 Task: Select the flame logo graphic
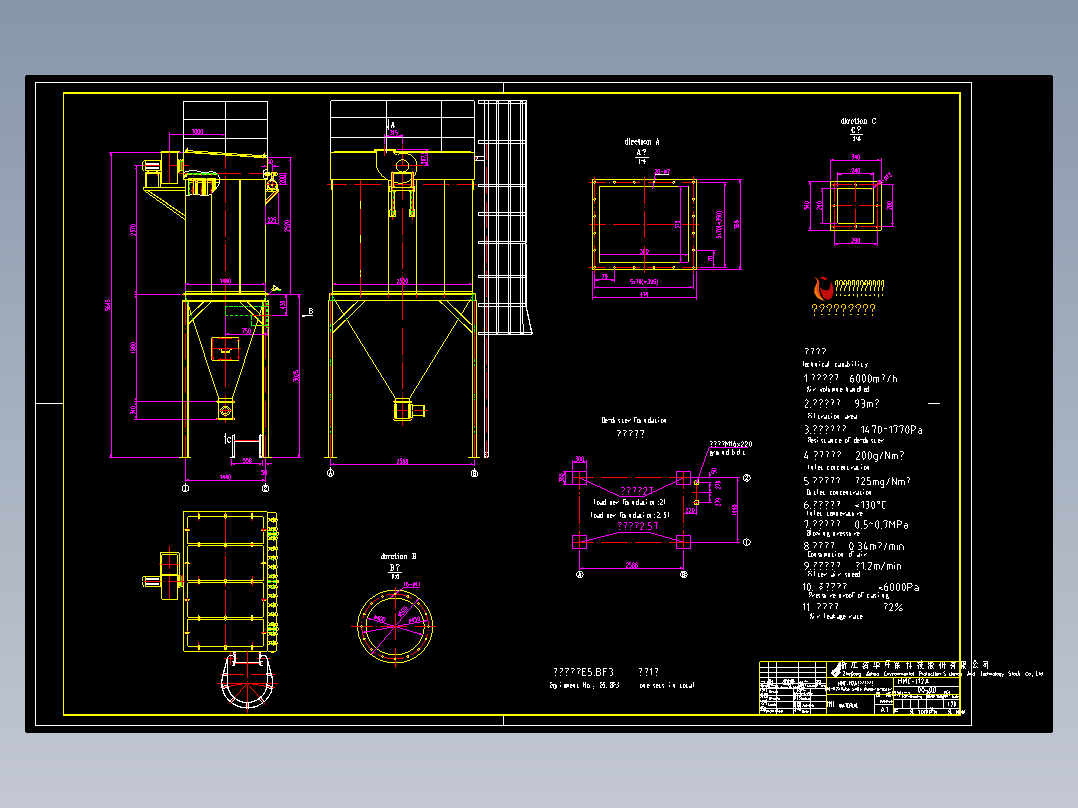(823, 288)
